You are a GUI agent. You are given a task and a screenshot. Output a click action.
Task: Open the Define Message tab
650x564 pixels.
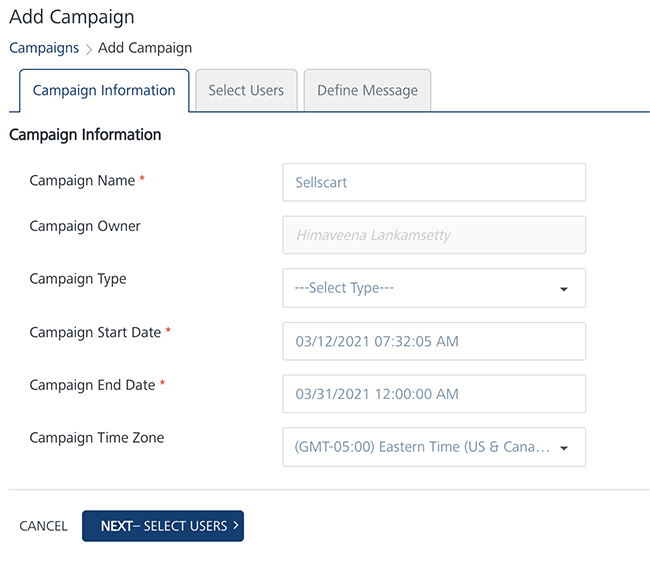[367, 90]
